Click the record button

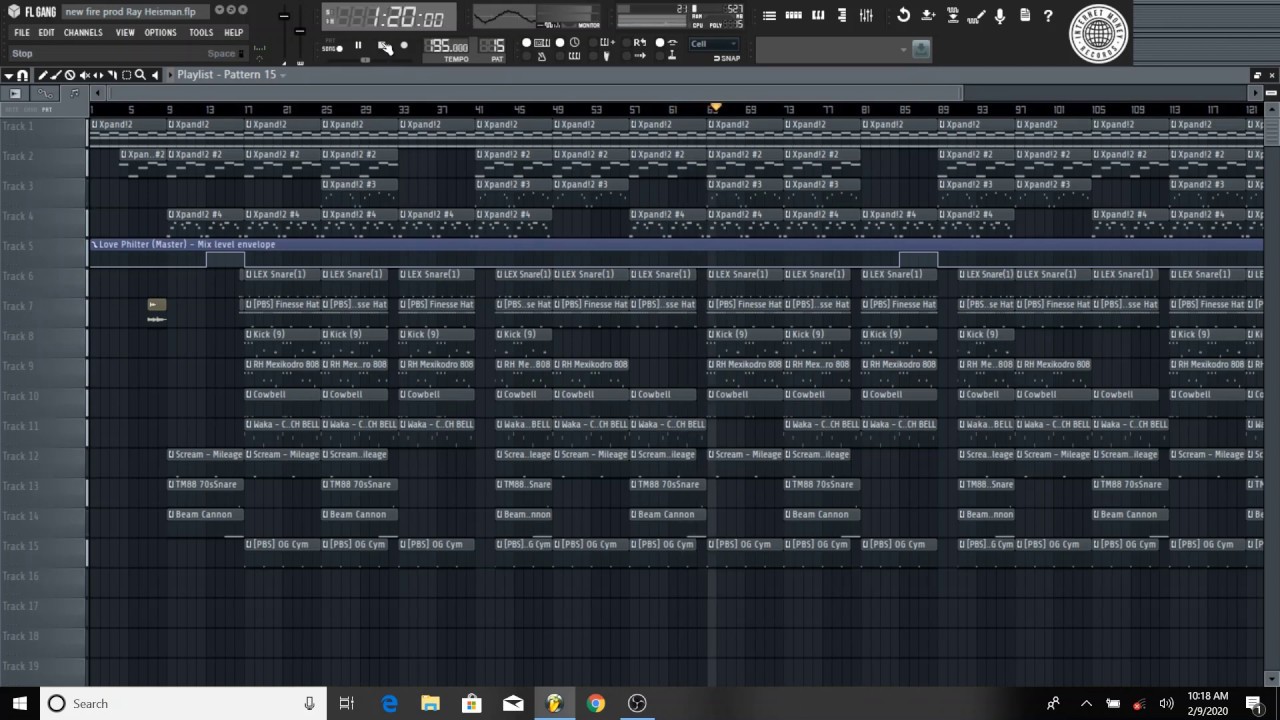(x=404, y=45)
